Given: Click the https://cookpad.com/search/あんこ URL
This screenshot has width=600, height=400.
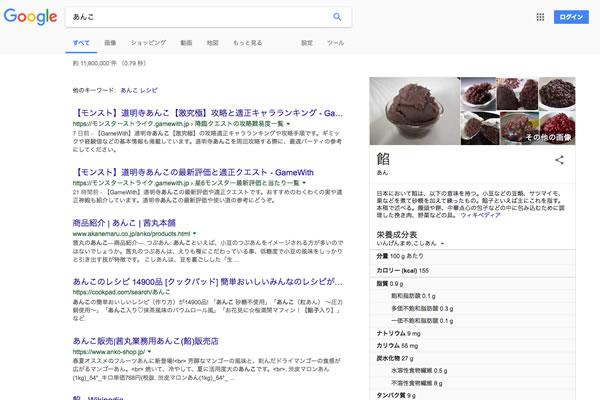Looking at the screenshot, I should [x=122, y=292].
